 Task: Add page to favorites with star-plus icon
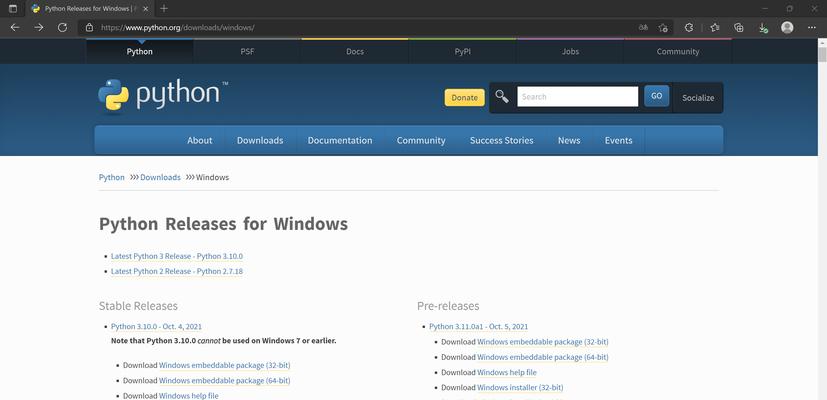tap(663, 27)
